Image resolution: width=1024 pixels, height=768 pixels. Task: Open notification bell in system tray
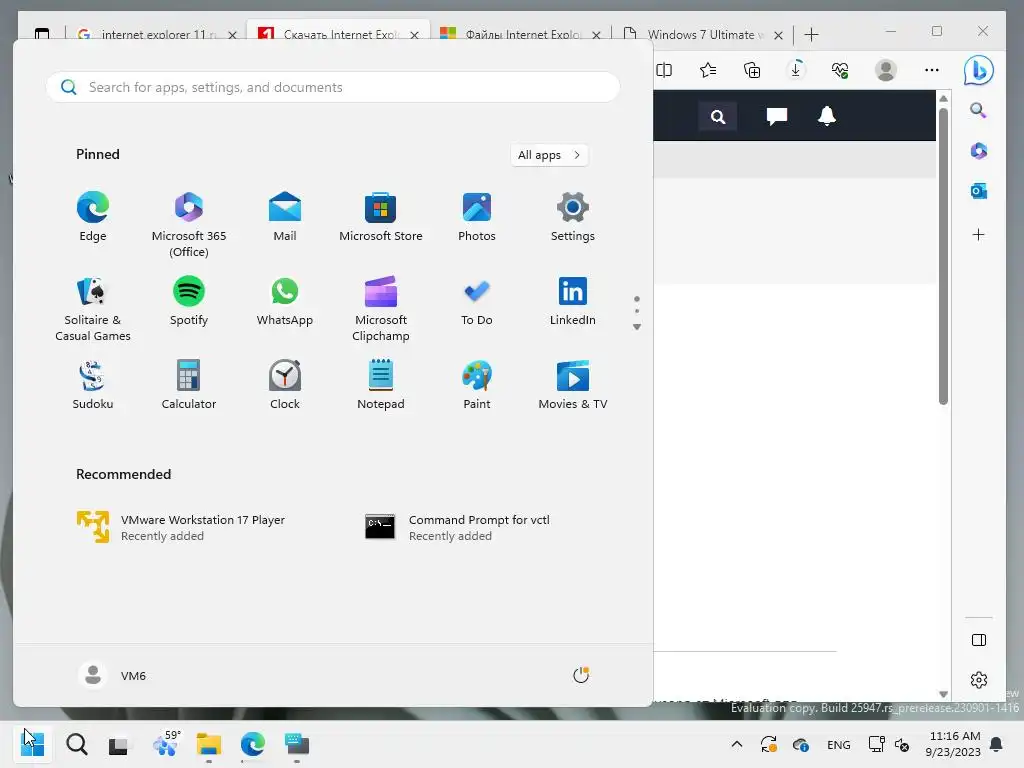(997, 744)
